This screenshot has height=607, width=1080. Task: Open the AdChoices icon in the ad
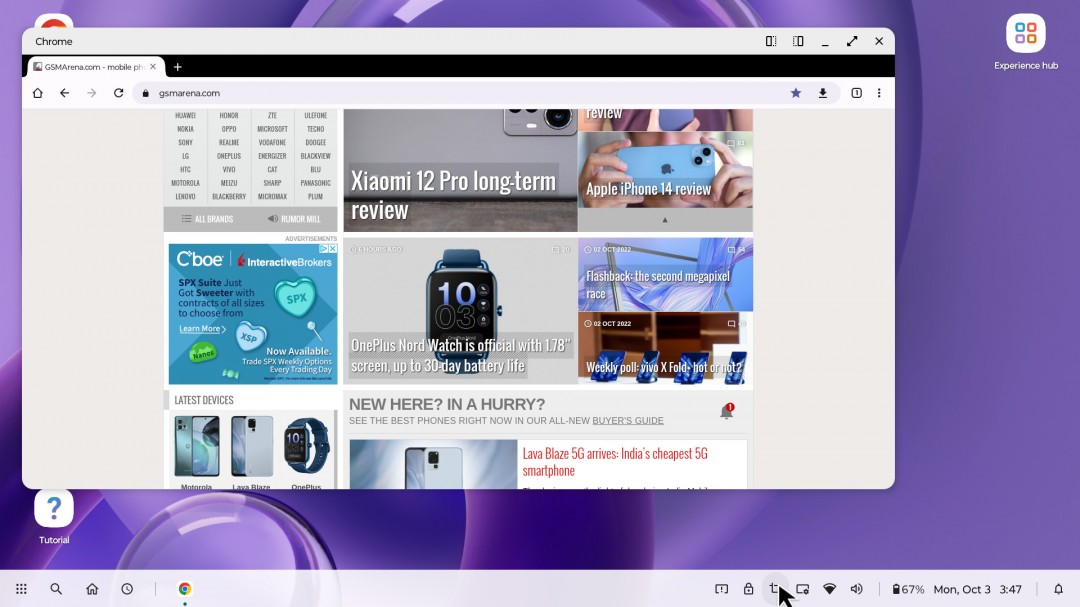(x=324, y=249)
